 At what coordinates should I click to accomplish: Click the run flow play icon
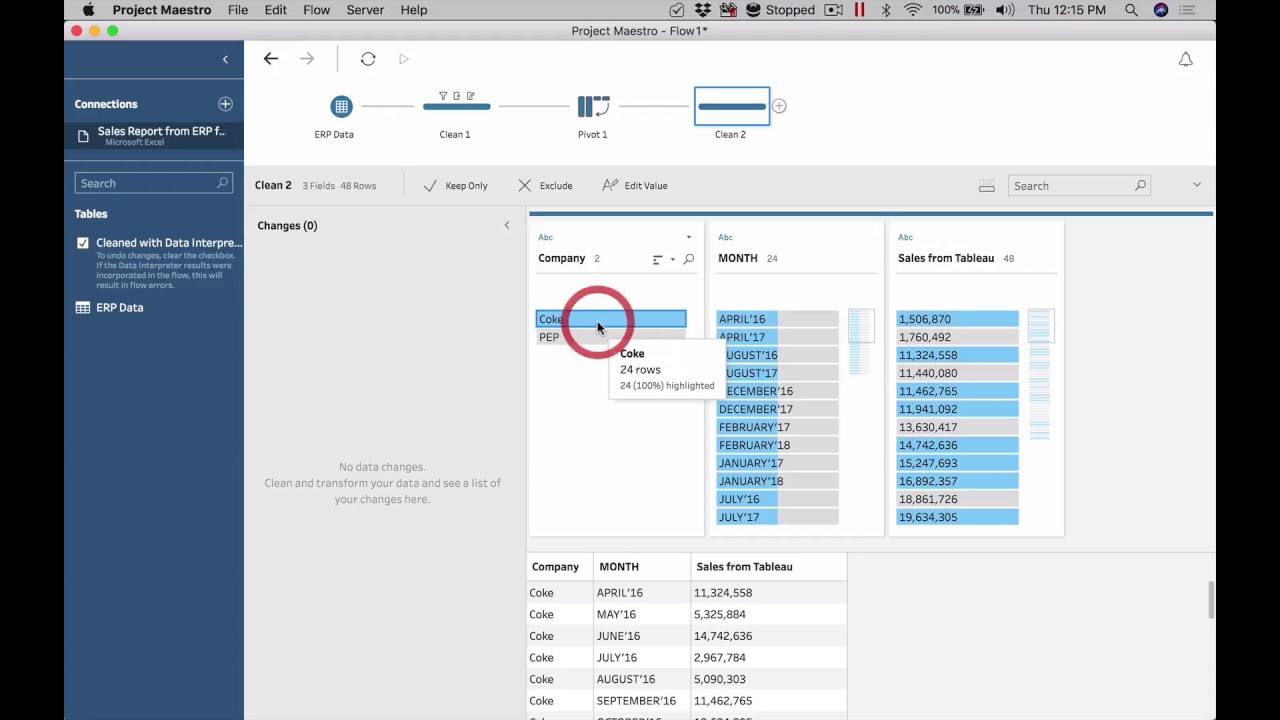coord(404,59)
